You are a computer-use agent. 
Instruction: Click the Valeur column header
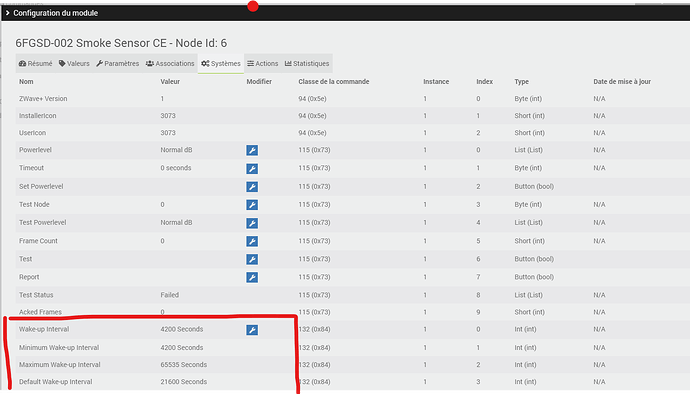coord(170,81)
